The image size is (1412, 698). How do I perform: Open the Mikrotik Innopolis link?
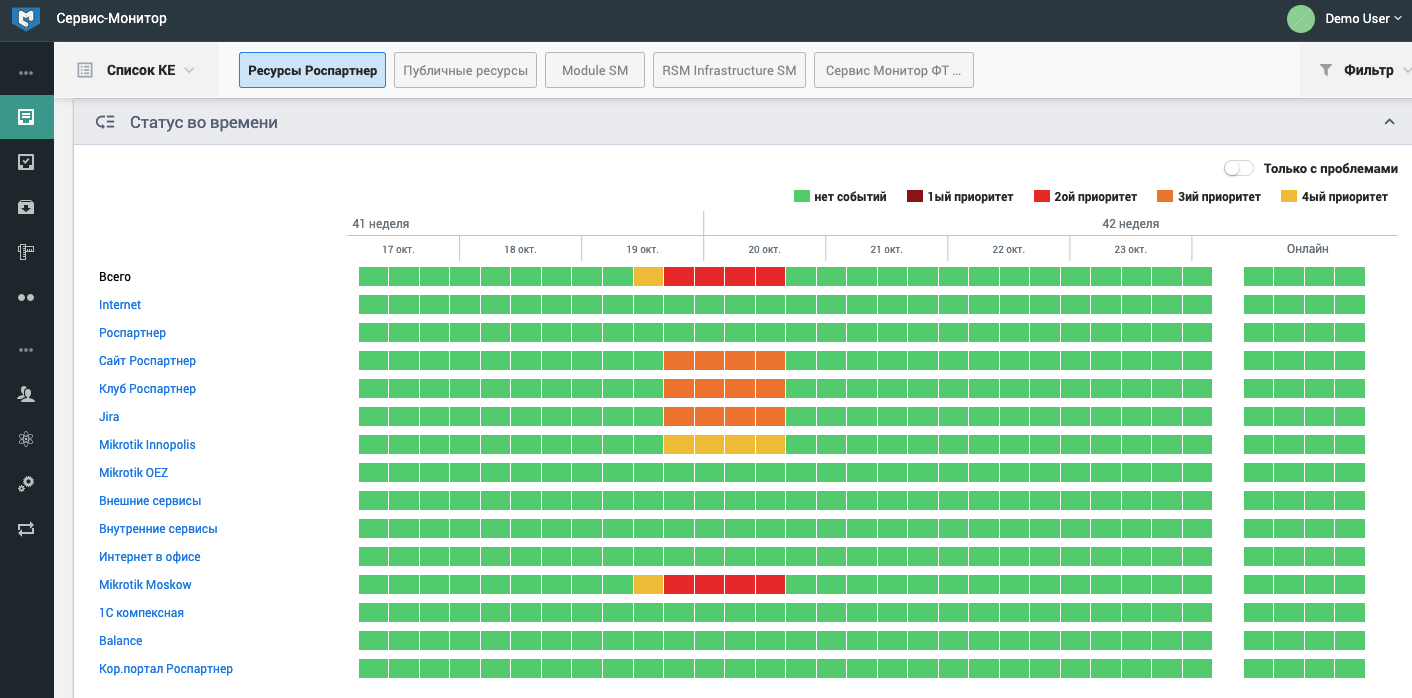point(147,444)
